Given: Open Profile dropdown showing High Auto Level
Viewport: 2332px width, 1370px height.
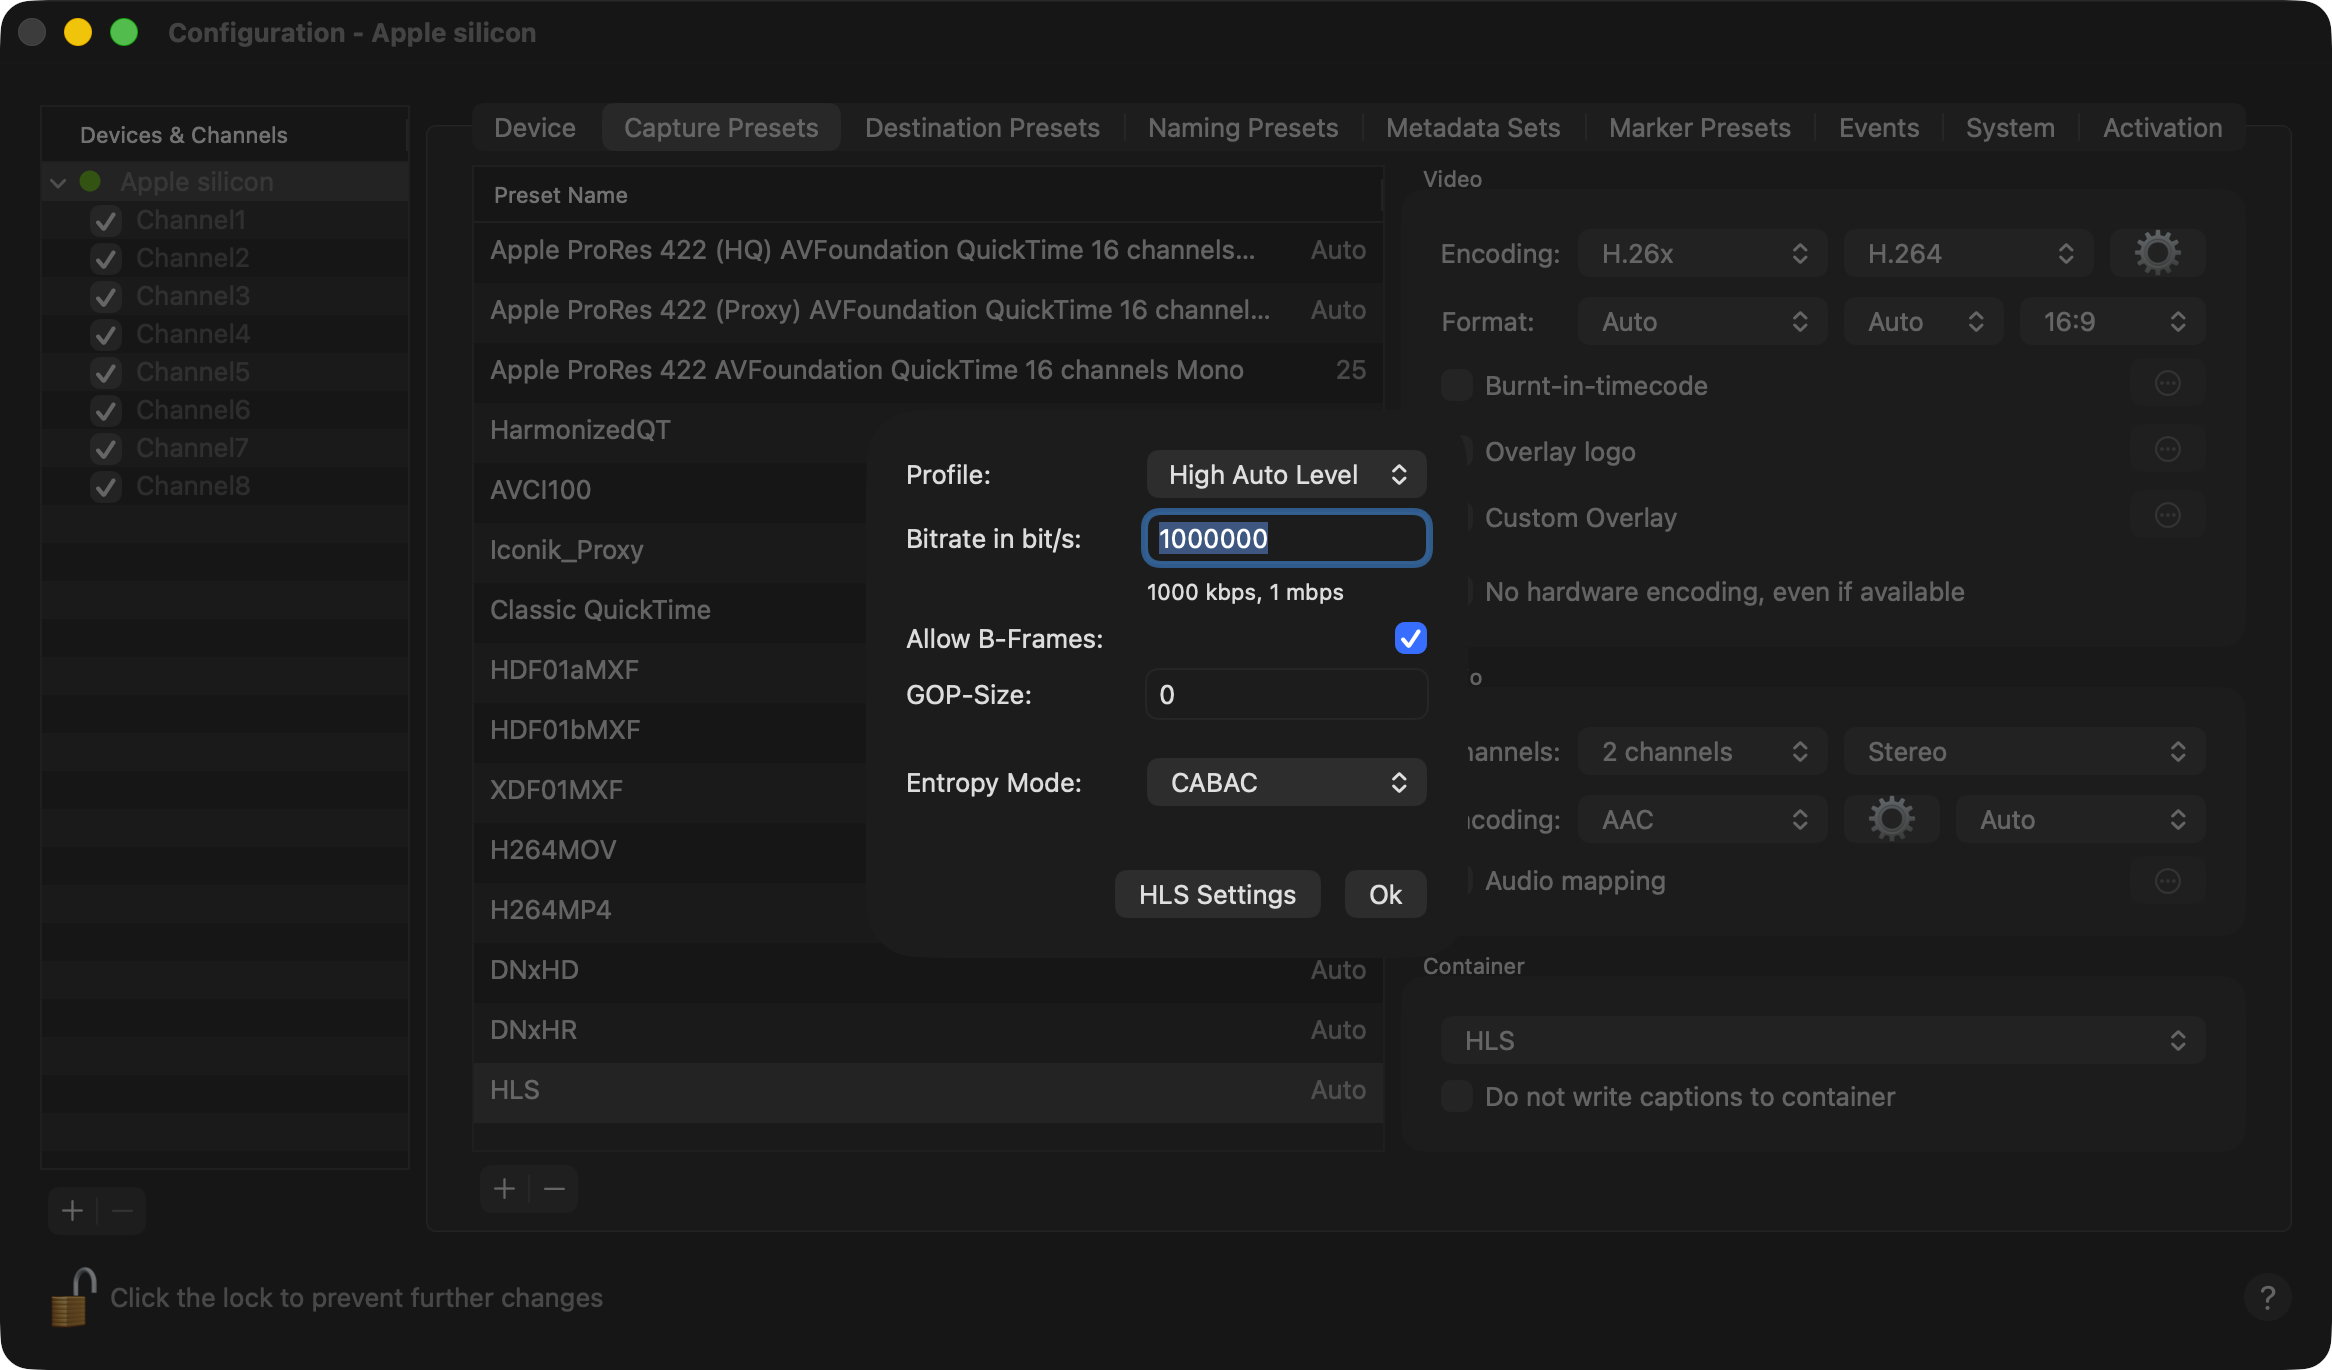Looking at the screenshot, I should pyautogui.click(x=1286, y=474).
